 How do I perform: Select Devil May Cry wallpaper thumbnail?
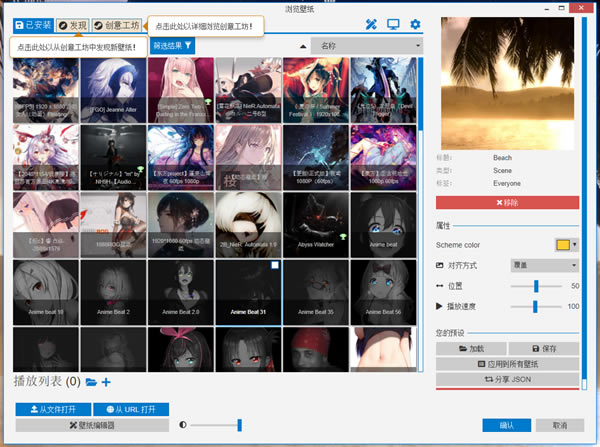click(383, 90)
